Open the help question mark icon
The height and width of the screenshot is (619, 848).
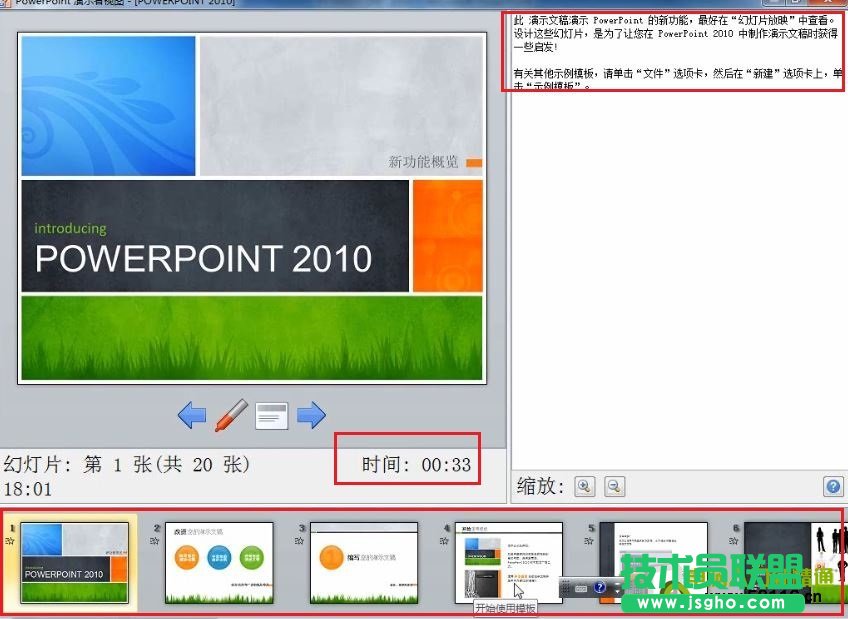(832, 487)
